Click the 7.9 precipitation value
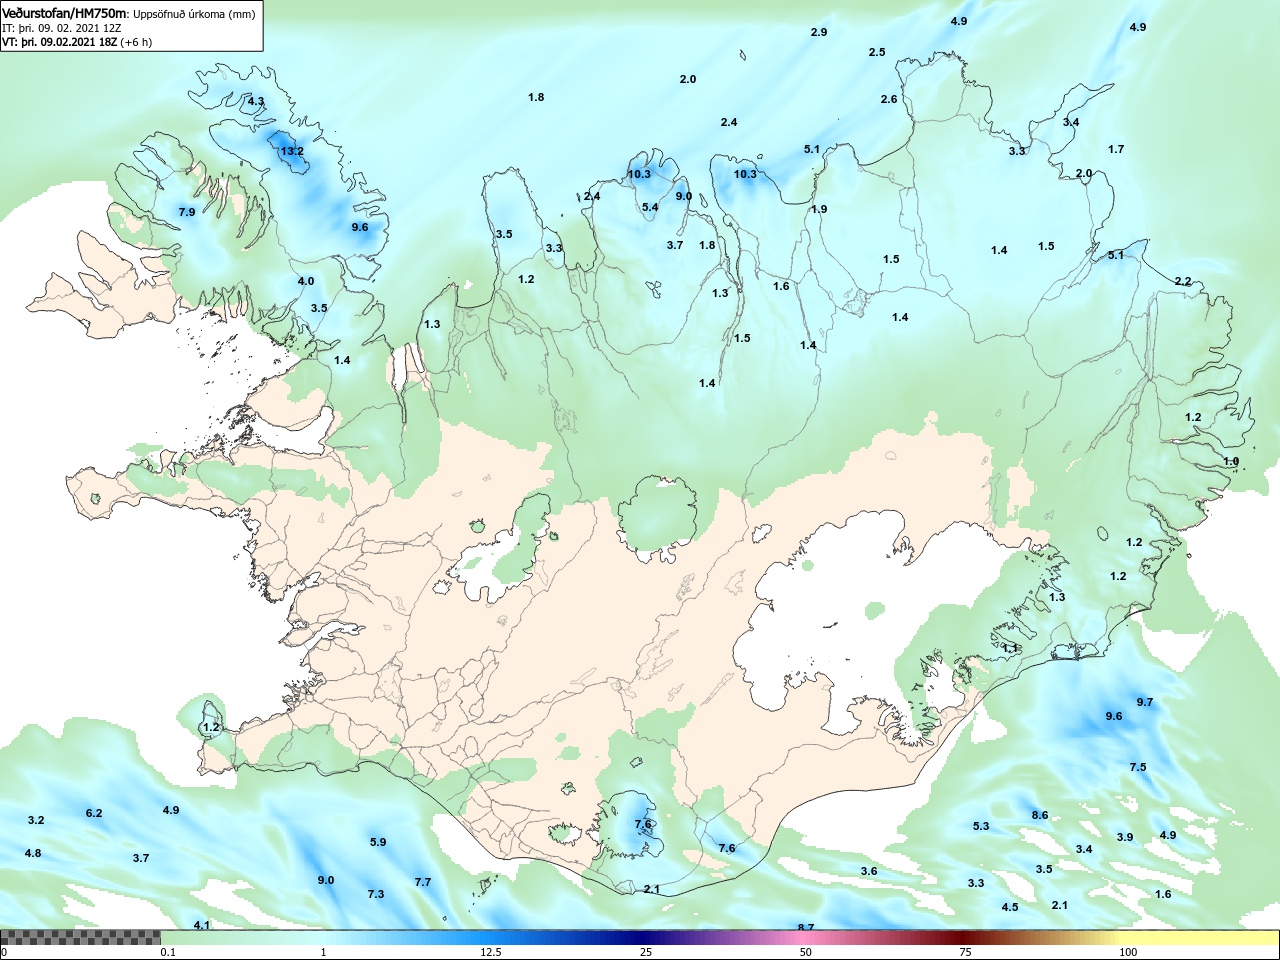The width and height of the screenshot is (1280, 960). [x=187, y=212]
